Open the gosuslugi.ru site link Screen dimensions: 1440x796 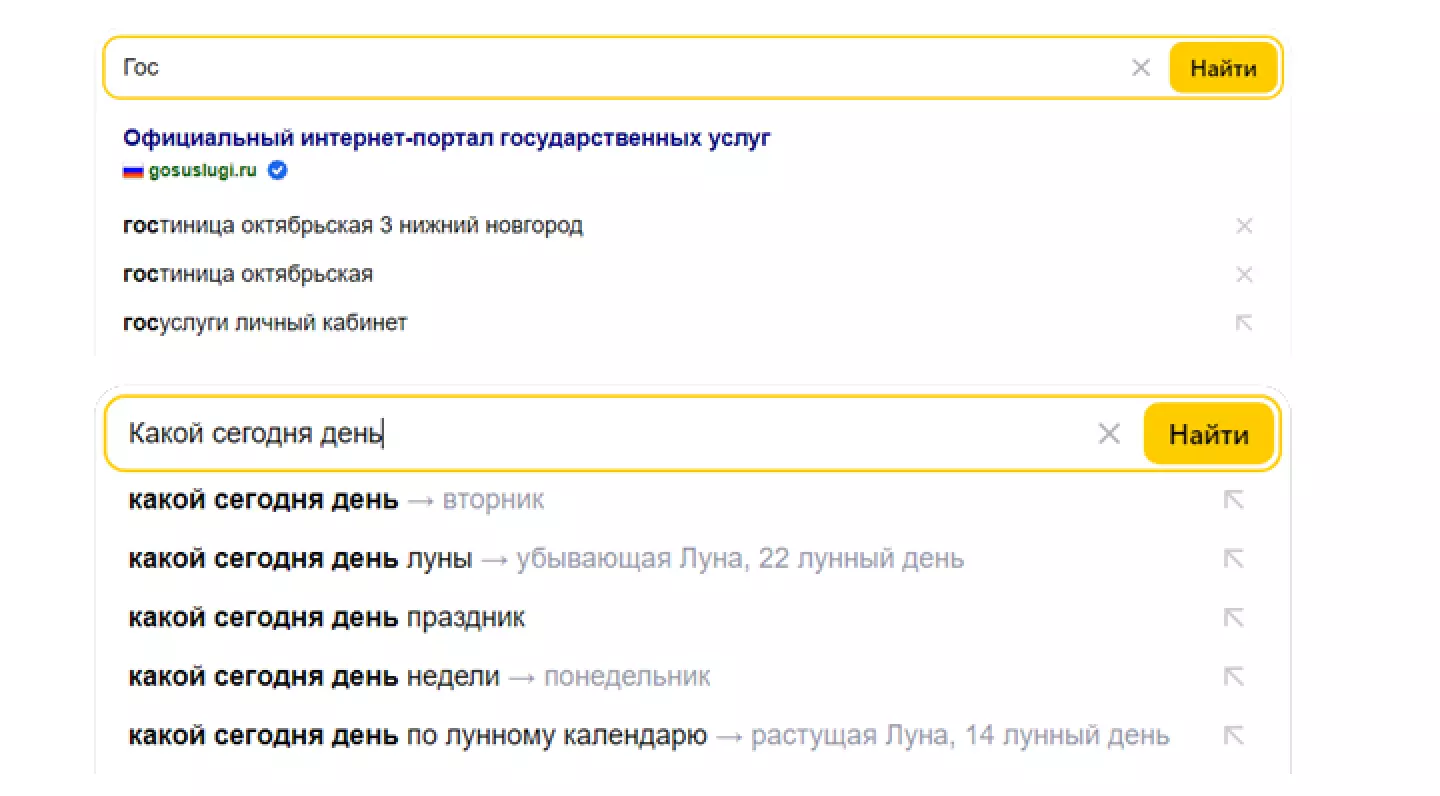(202, 170)
